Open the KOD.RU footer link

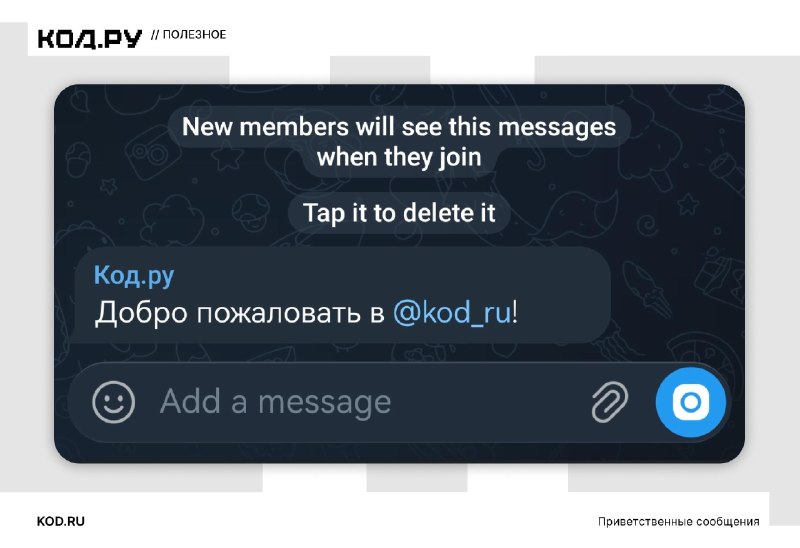click(61, 521)
